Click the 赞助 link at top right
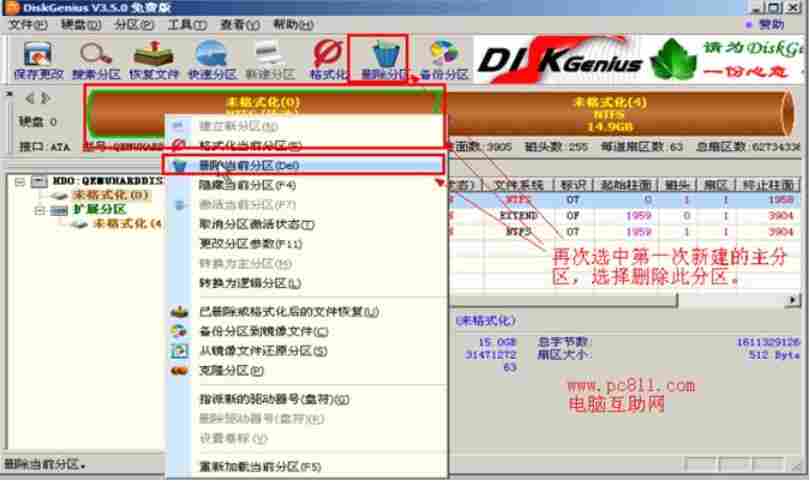Screen dimensions: 810x481 pyautogui.click(x=771, y=24)
